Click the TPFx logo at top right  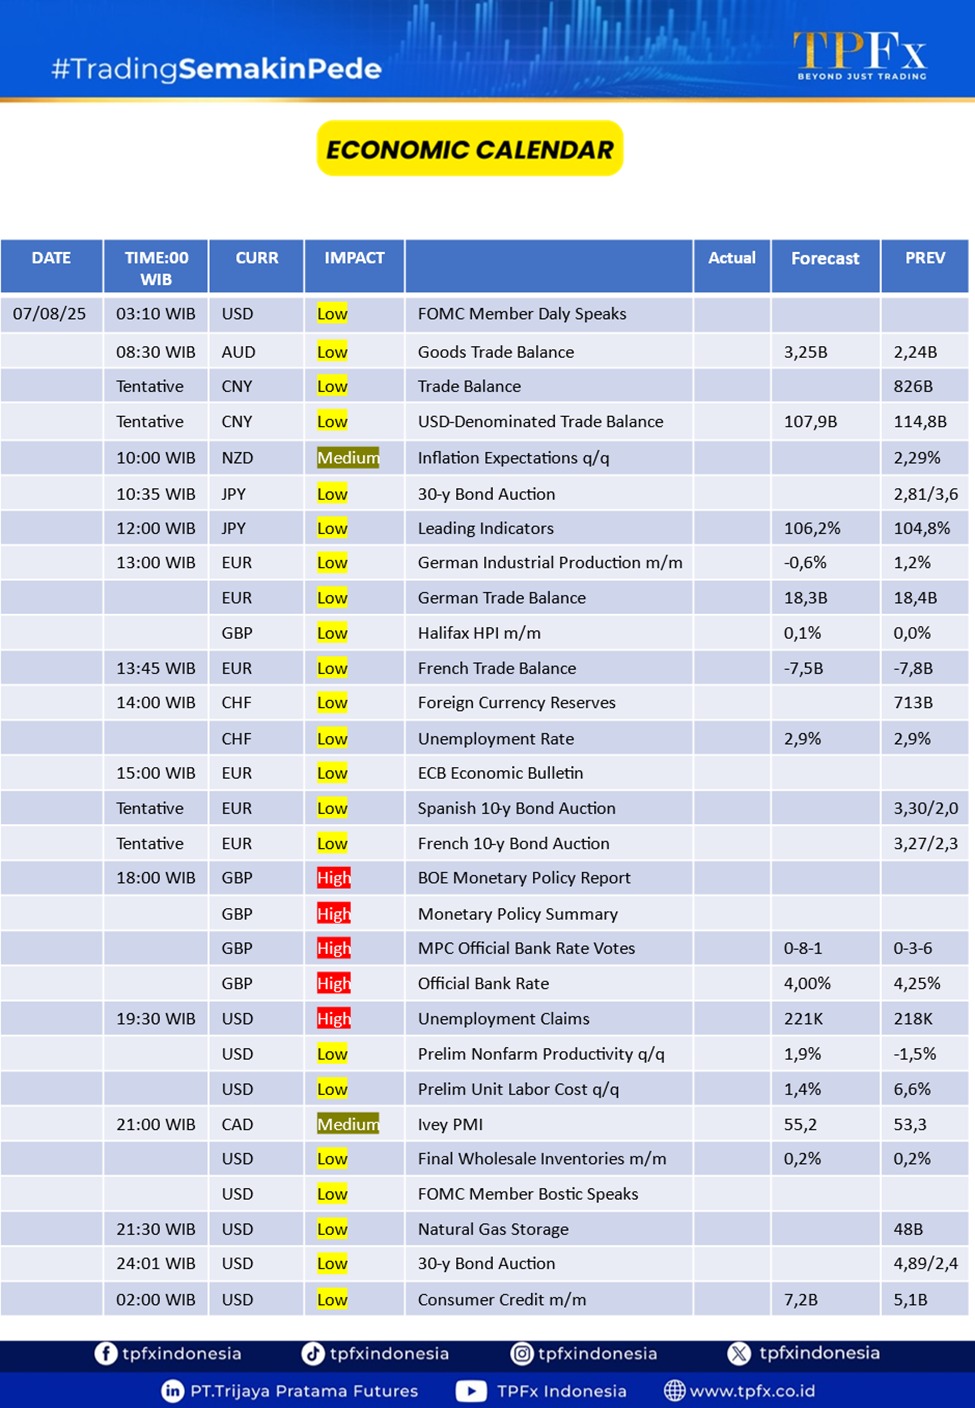pyautogui.click(x=860, y=55)
